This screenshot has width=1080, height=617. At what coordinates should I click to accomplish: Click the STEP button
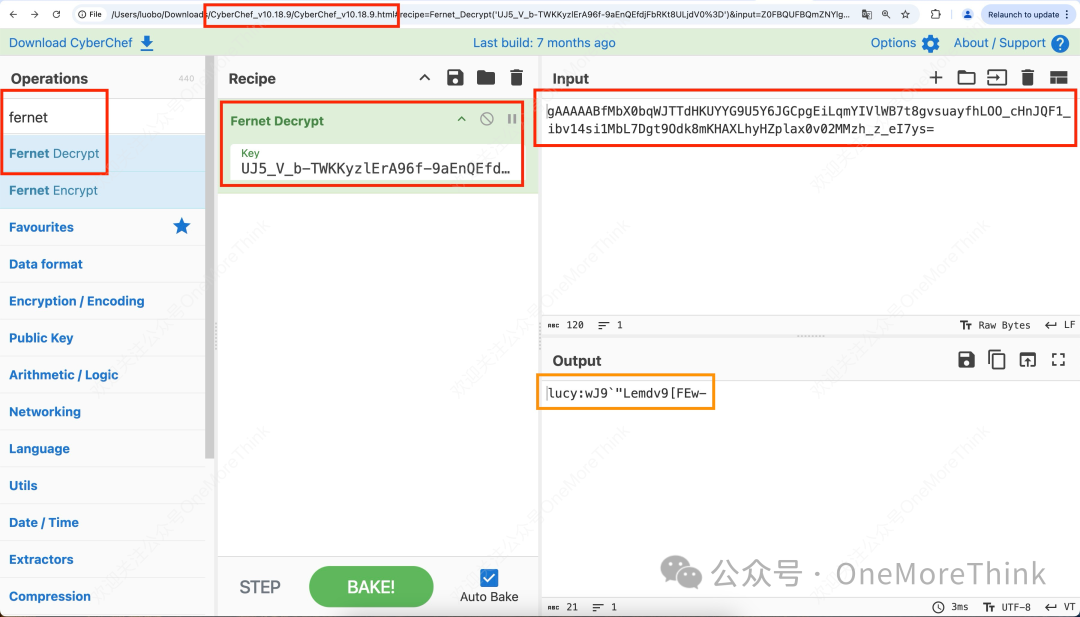pyautogui.click(x=260, y=587)
